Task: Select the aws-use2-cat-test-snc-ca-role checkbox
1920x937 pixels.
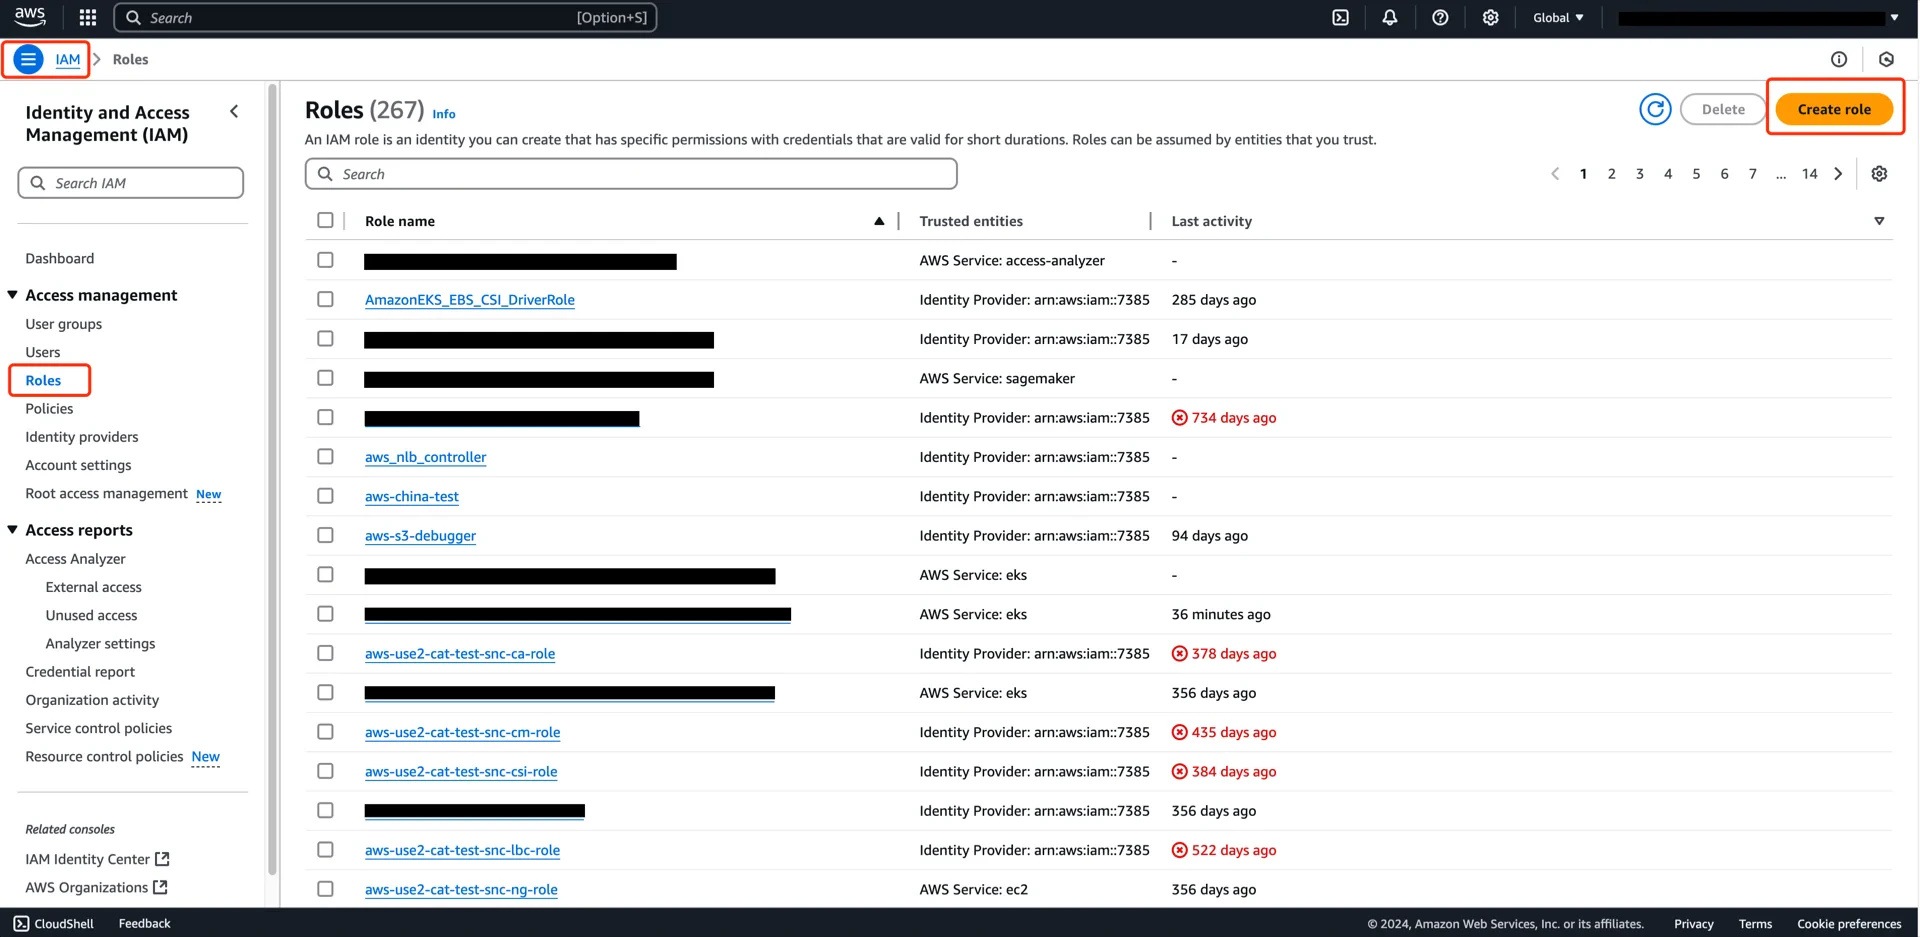Action: pos(325,653)
